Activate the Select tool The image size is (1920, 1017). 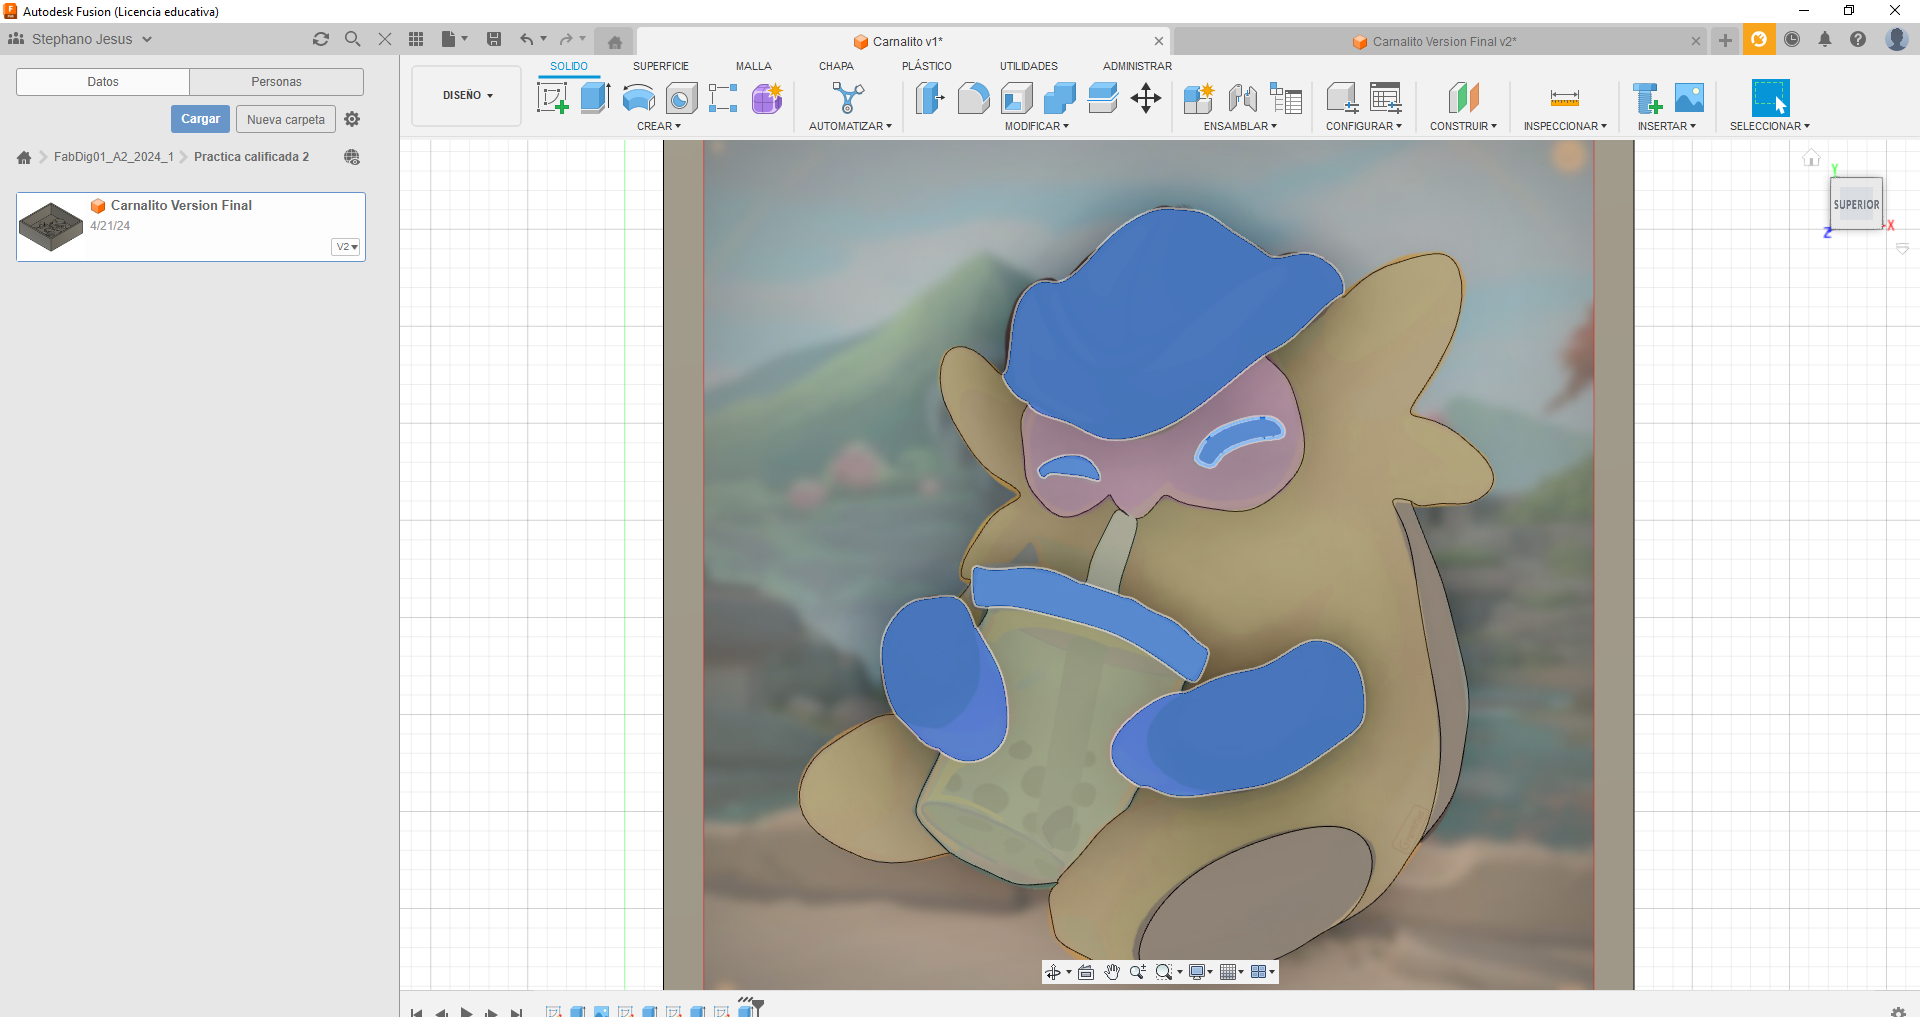pos(1770,98)
